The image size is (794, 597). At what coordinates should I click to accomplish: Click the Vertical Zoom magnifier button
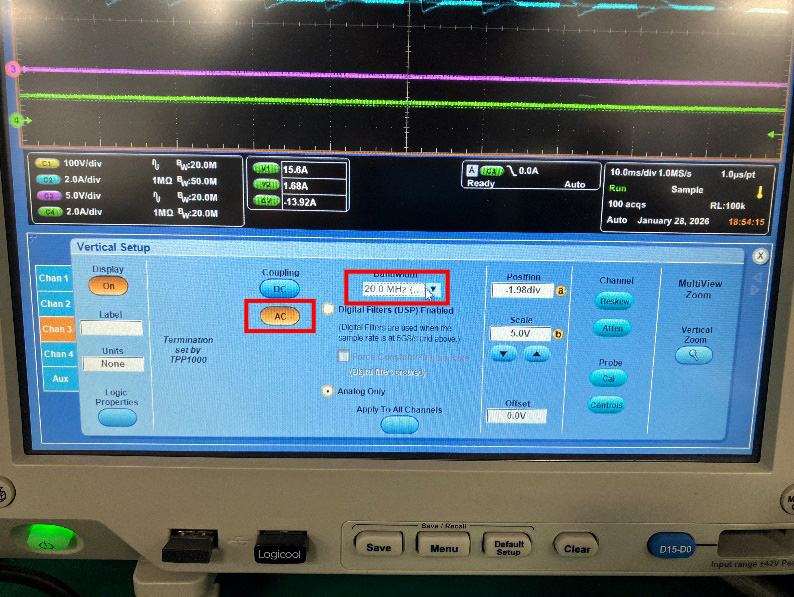[696, 355]
